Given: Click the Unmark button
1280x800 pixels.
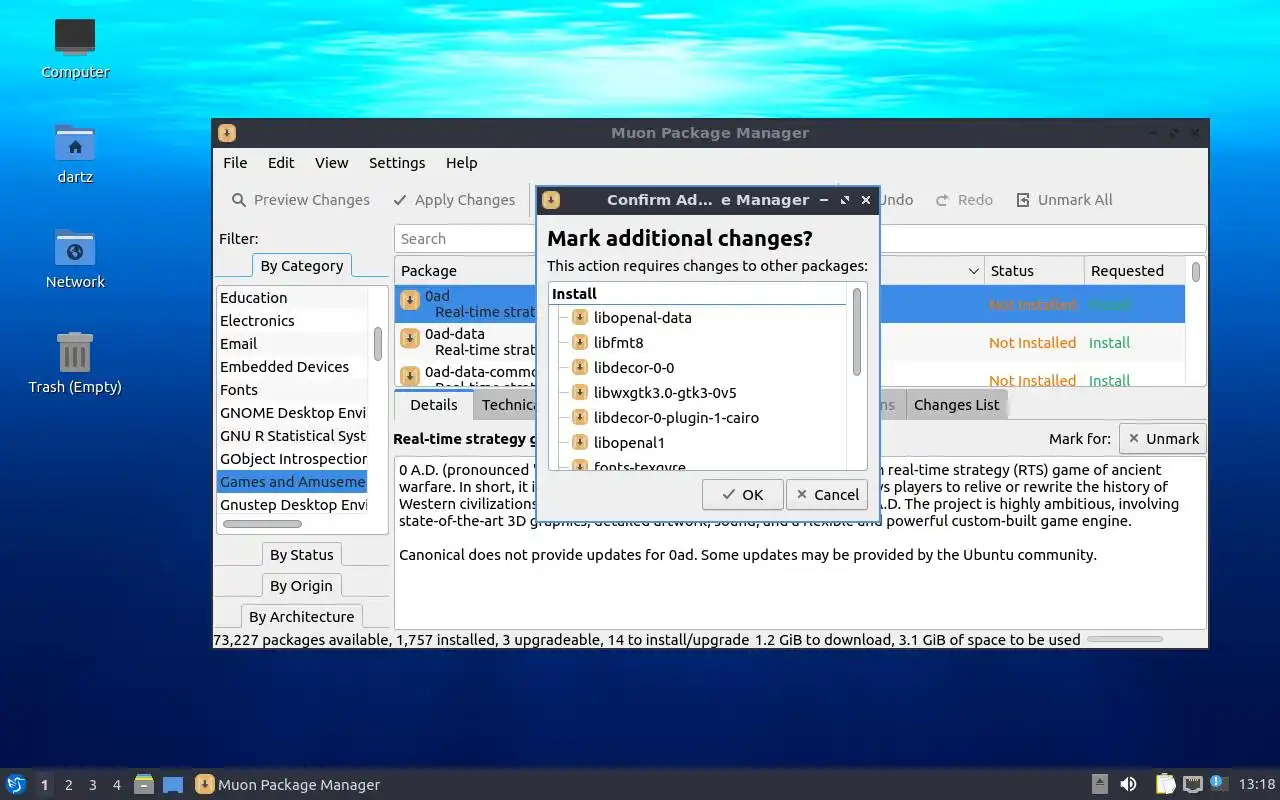Looking at the screenshot, I should (x=1162, y=438).
